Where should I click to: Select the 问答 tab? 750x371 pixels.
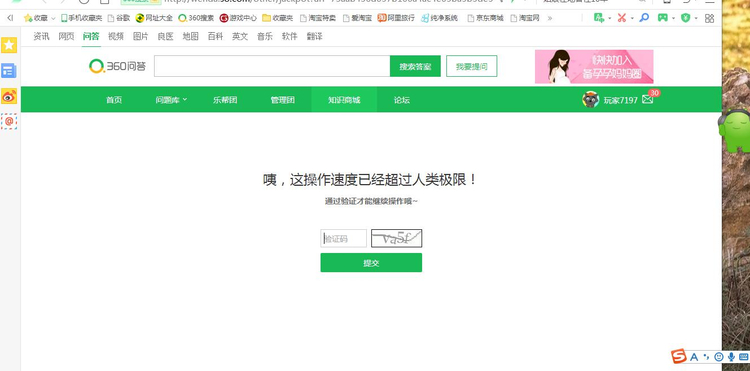coord(91,36)
